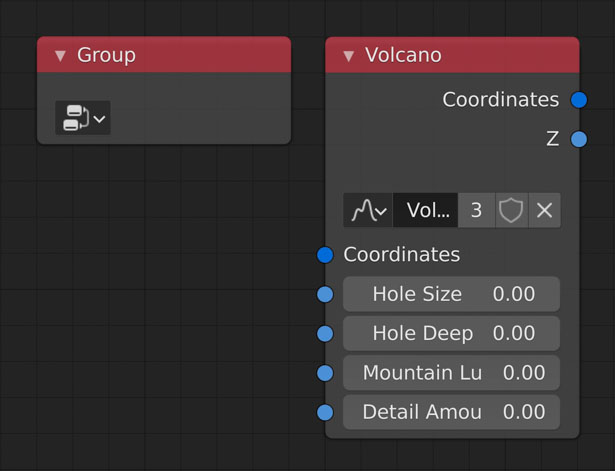Click the Hole Deep value field
This screenshot has height=471, width=615.
point(451,333)
